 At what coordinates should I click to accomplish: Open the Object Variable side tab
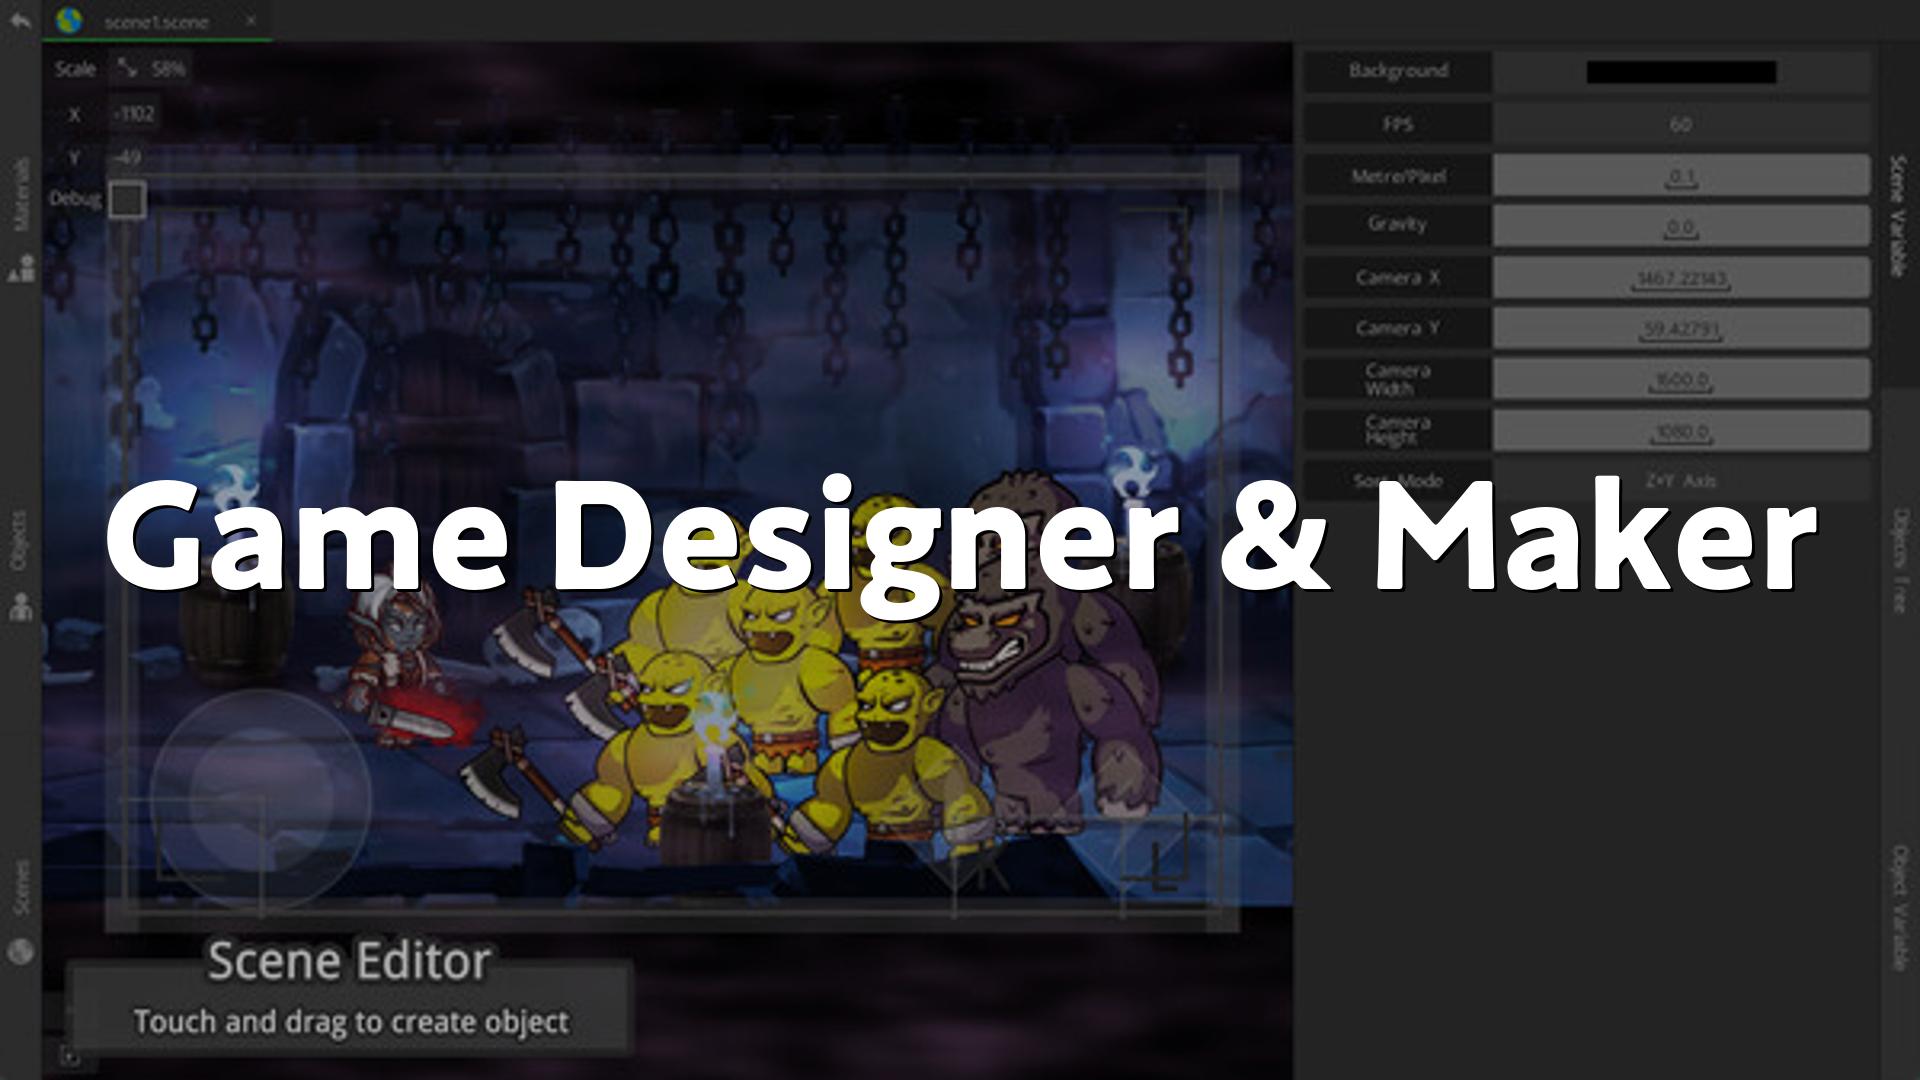[x=1897, y=908]
